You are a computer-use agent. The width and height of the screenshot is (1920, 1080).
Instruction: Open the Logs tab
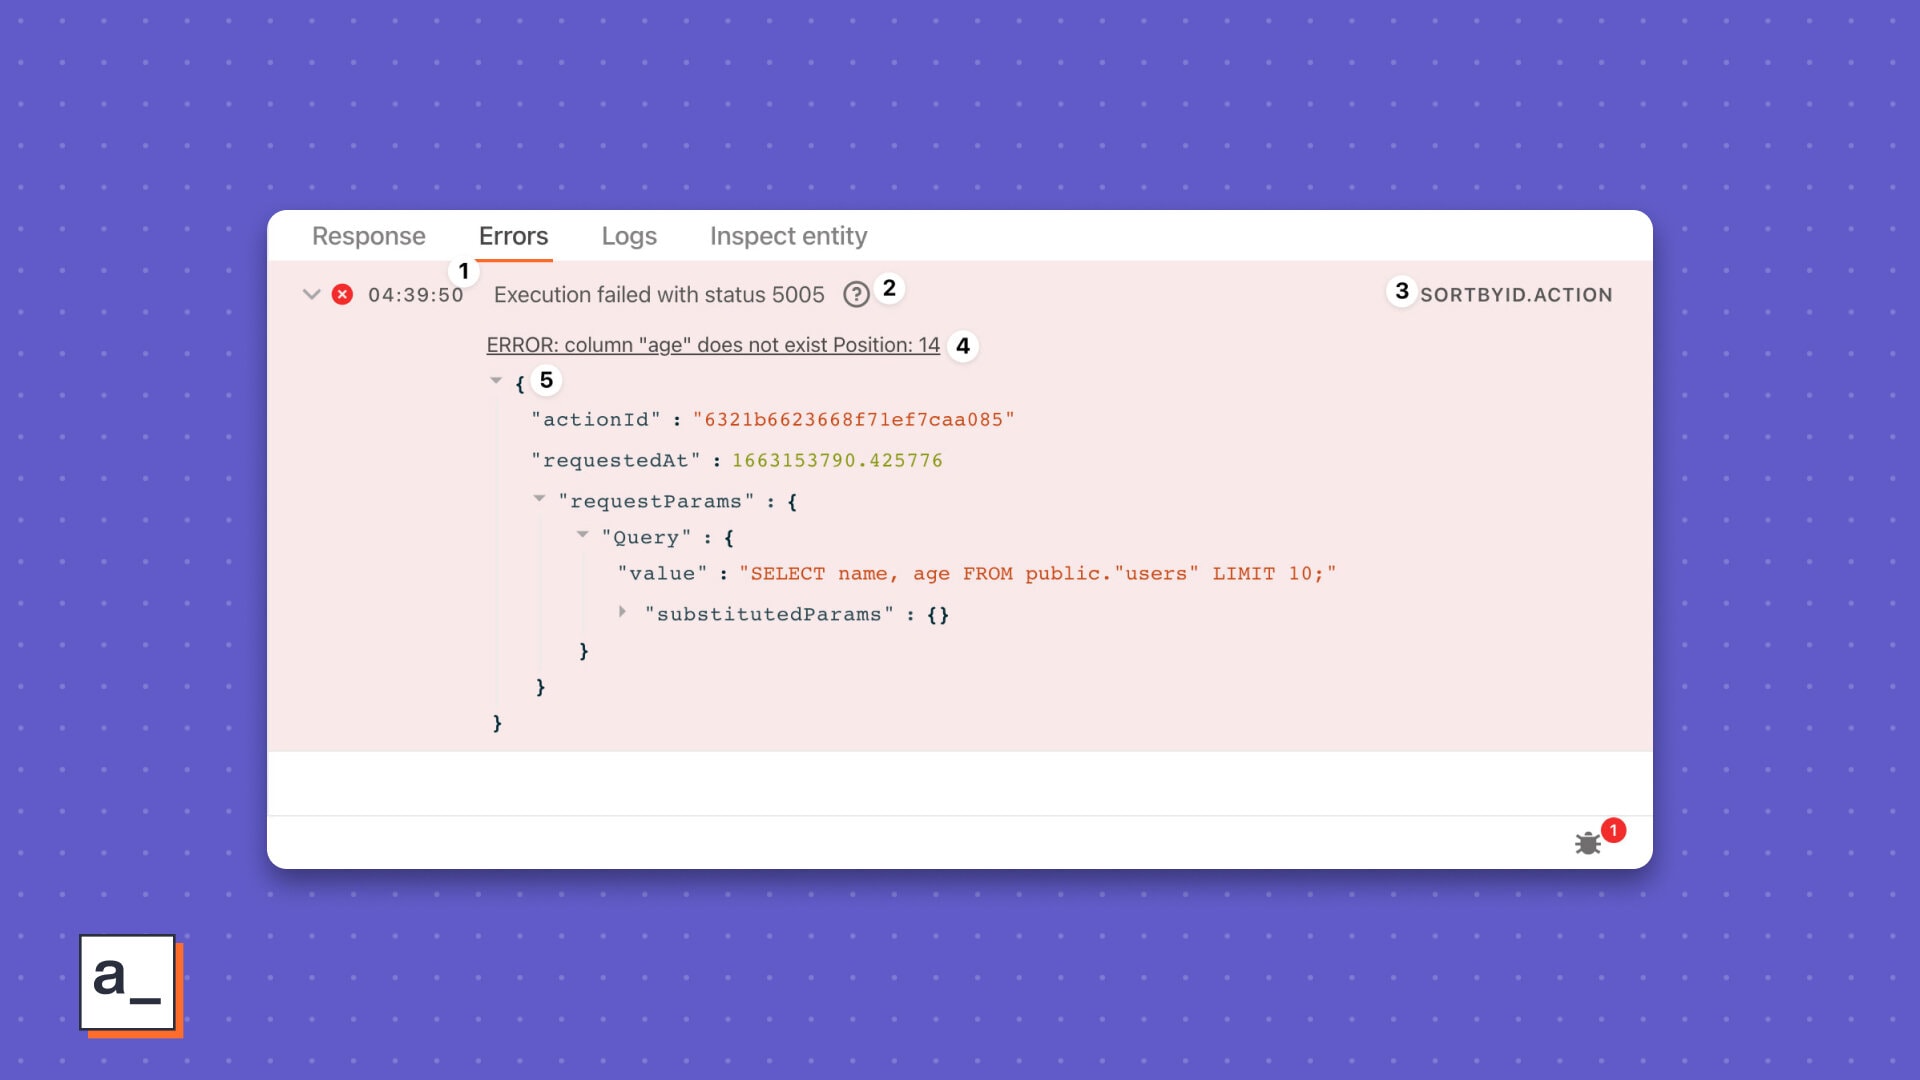pos(629,236)
